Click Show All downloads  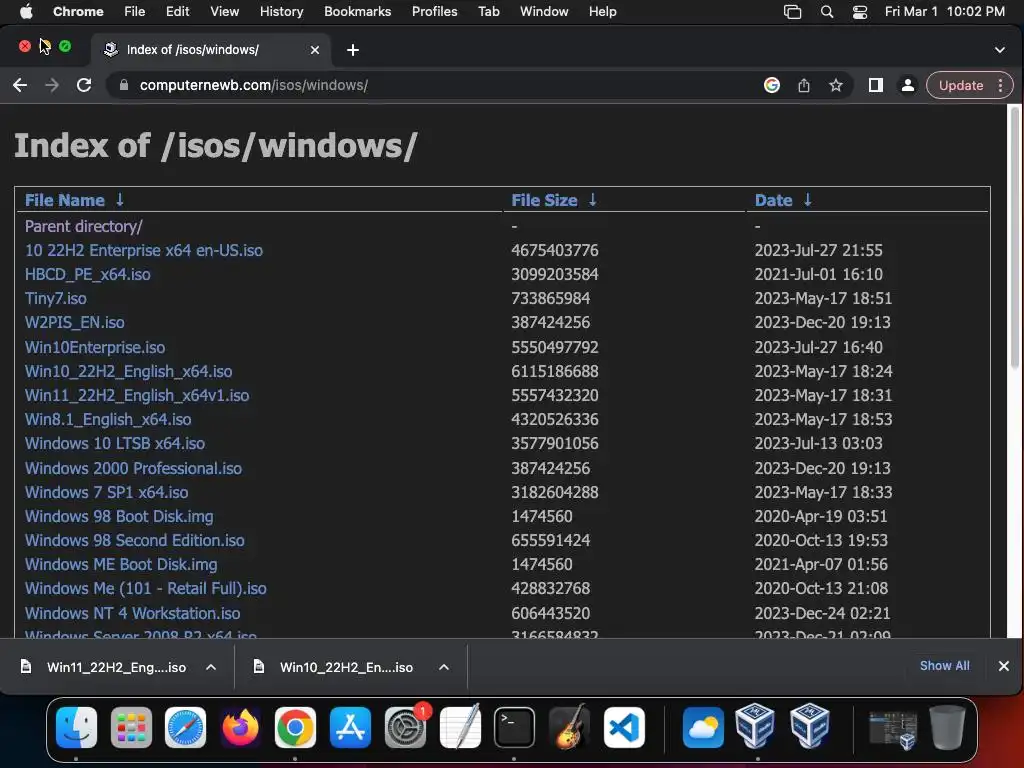click(944, 665)
